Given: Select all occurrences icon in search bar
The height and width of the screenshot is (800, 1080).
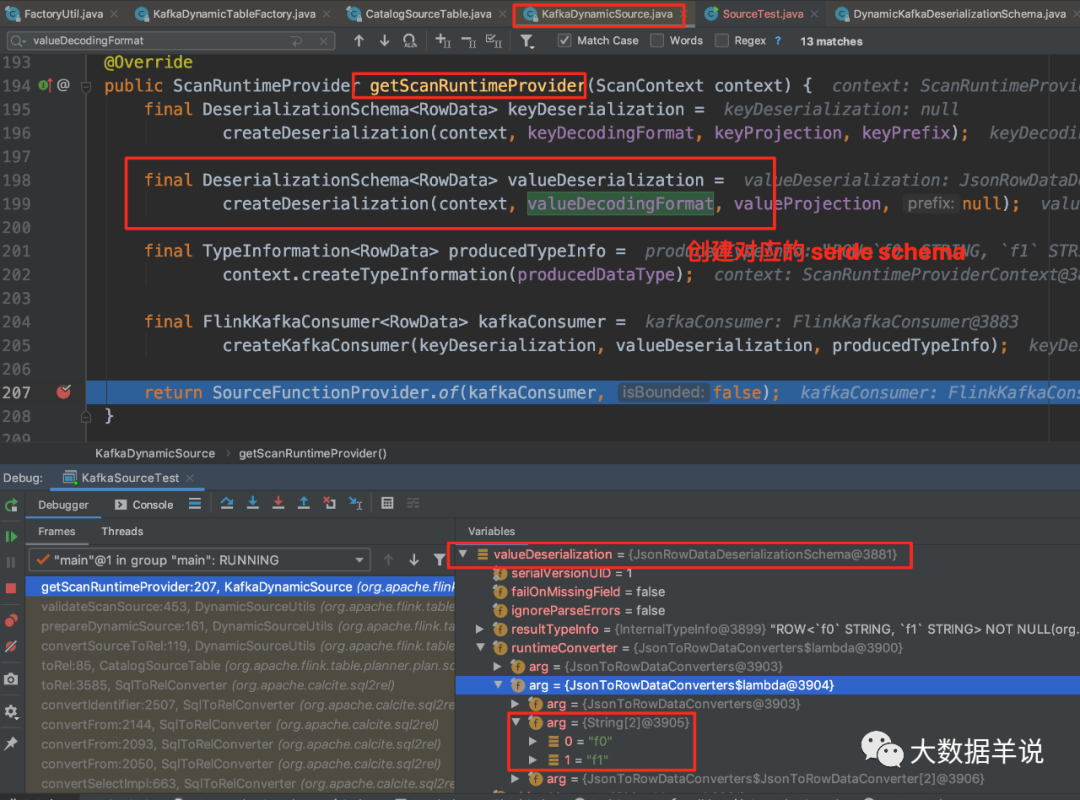Looking at the screenshot, I should click(494, 41).
